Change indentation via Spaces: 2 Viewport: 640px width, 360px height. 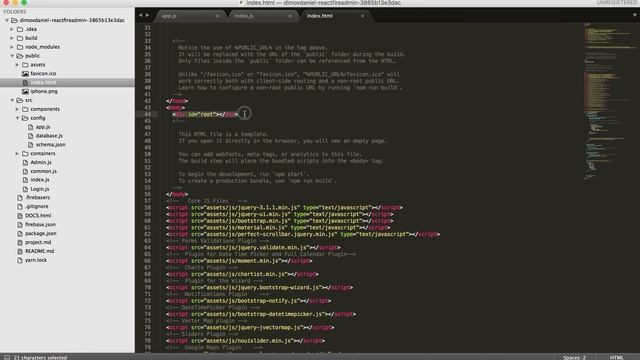574,357
